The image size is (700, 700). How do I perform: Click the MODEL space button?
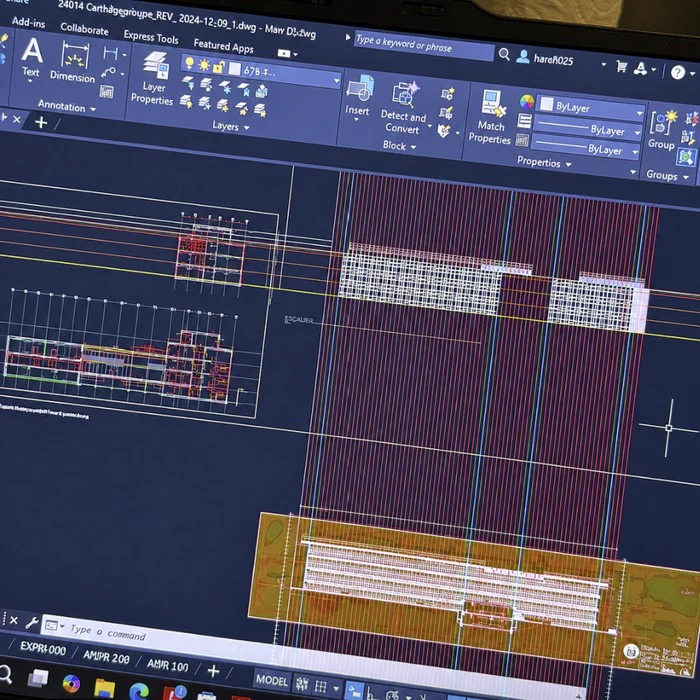(x=271, y=680)
